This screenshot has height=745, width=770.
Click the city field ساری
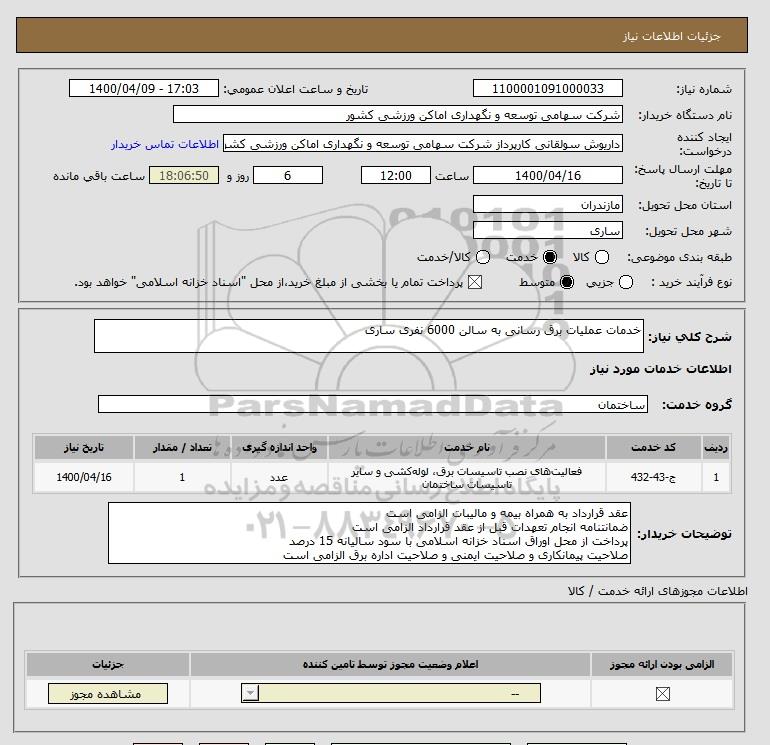(x=548, y=230)
